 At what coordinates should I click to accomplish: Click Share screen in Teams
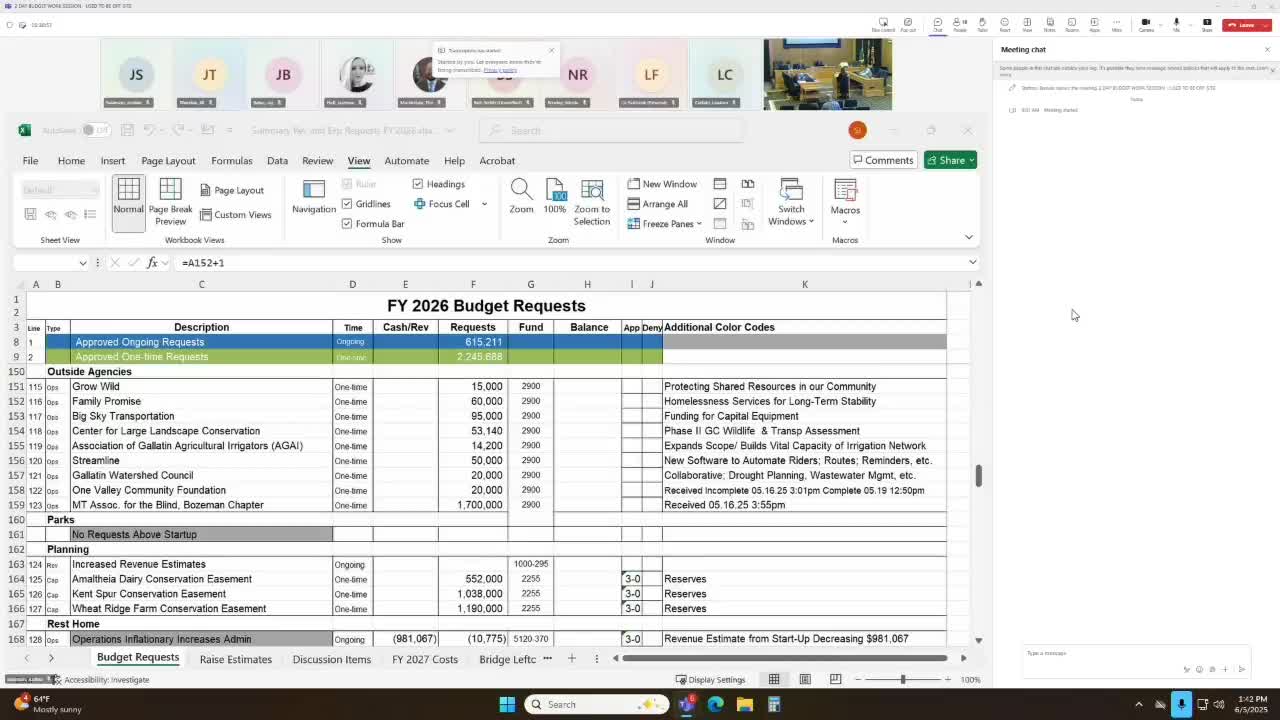coord(1207,24)
